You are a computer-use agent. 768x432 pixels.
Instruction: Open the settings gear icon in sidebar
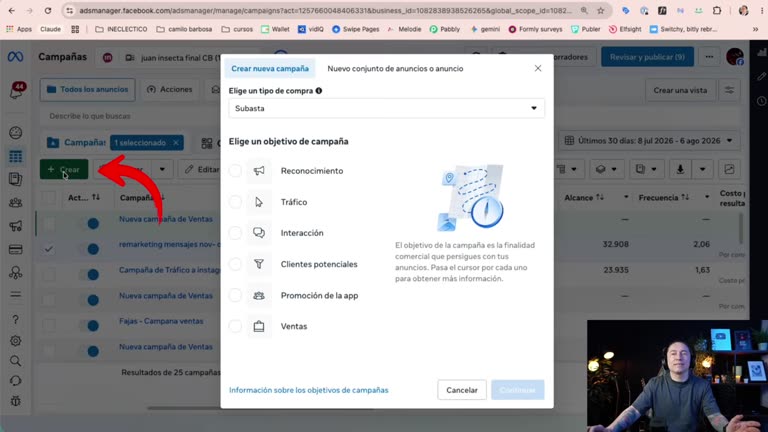pyautogui.click(x=16, y=340)
